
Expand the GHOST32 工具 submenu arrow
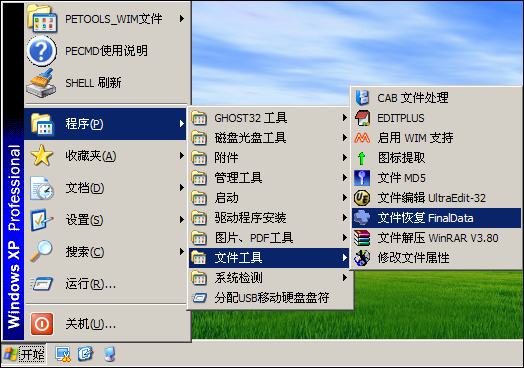[x=345, y=118]
